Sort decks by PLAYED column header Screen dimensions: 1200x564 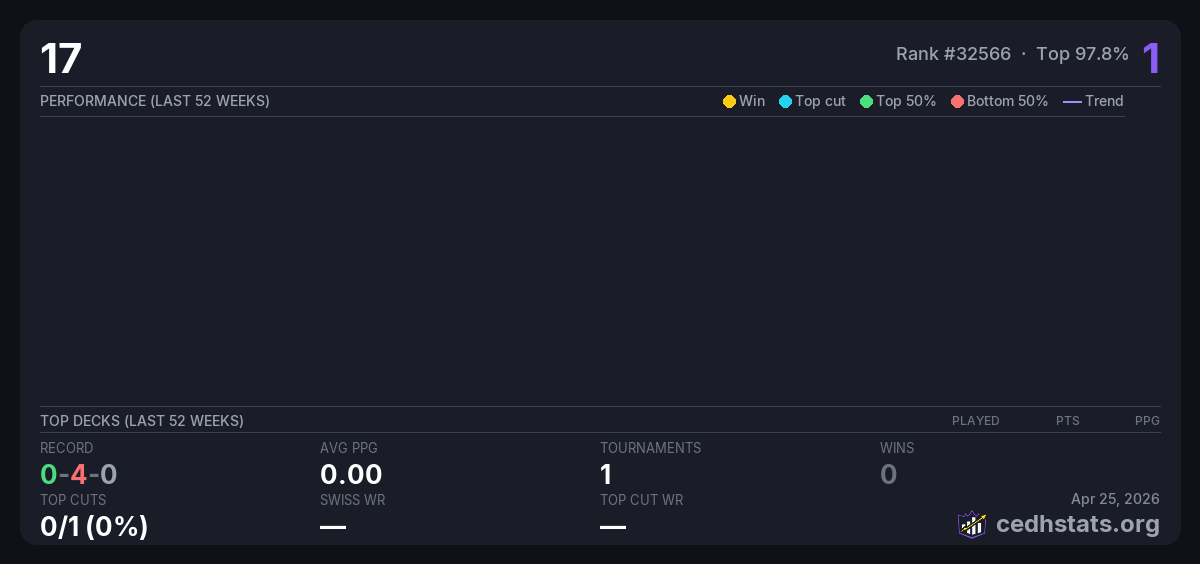[x=975, y=421]
